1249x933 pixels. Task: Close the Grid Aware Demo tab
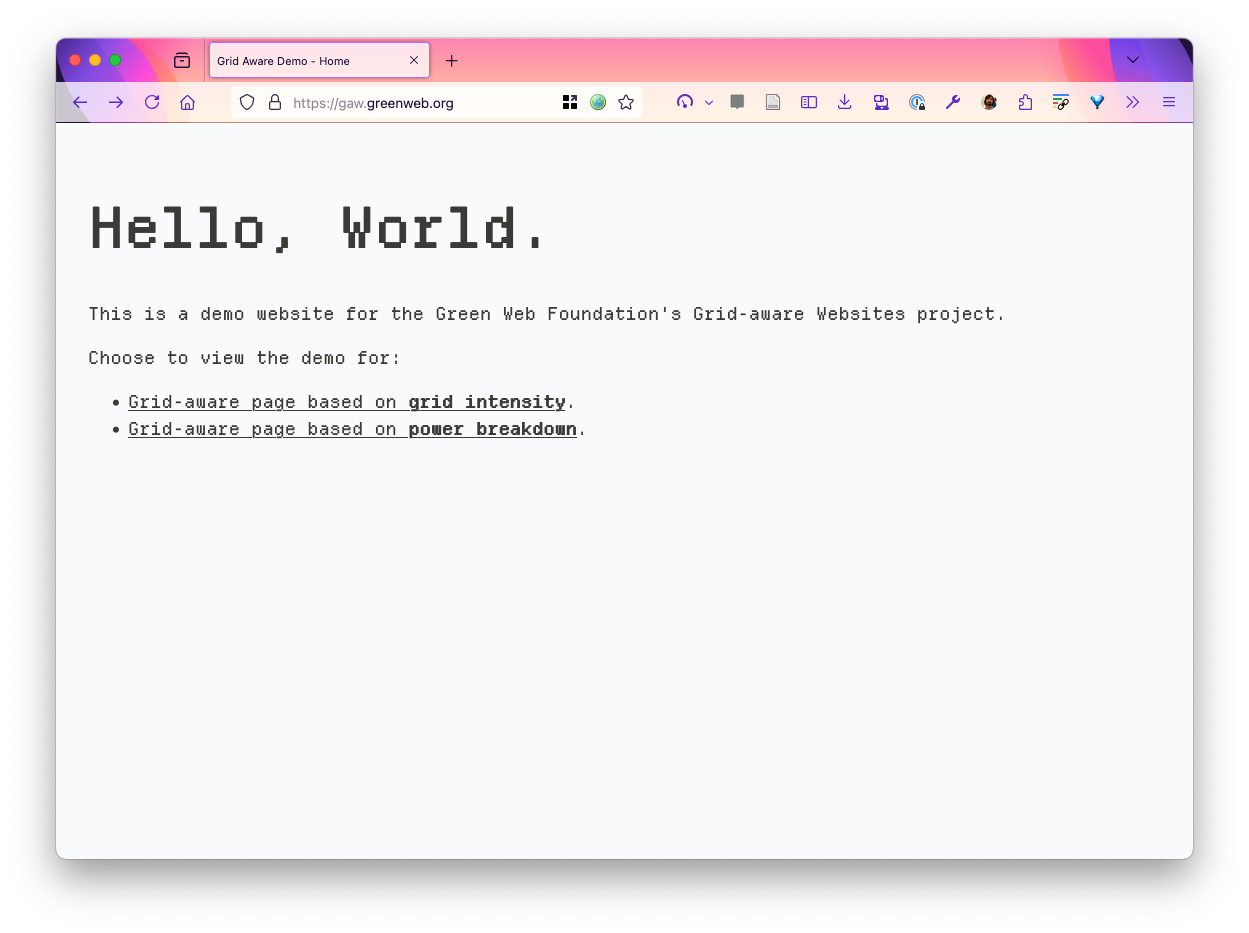414,60
